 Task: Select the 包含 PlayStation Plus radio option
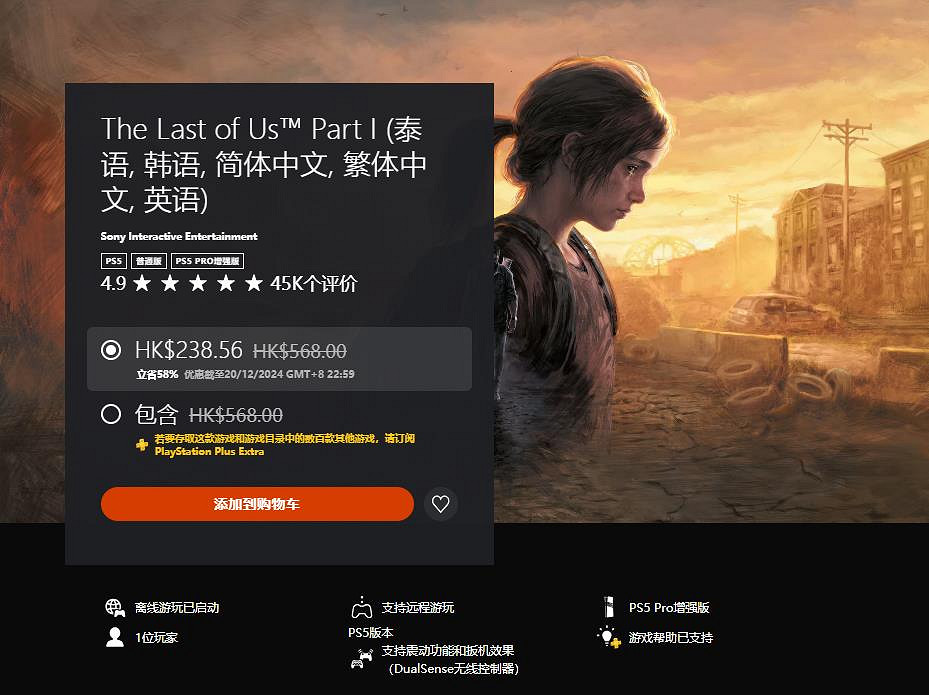coord(111,414)
